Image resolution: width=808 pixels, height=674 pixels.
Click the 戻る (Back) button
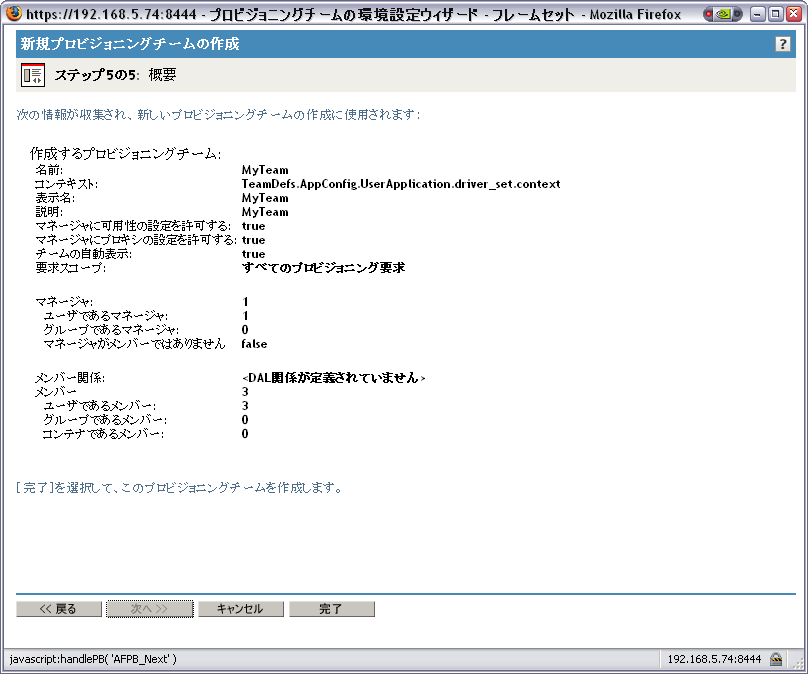(59, 609)
